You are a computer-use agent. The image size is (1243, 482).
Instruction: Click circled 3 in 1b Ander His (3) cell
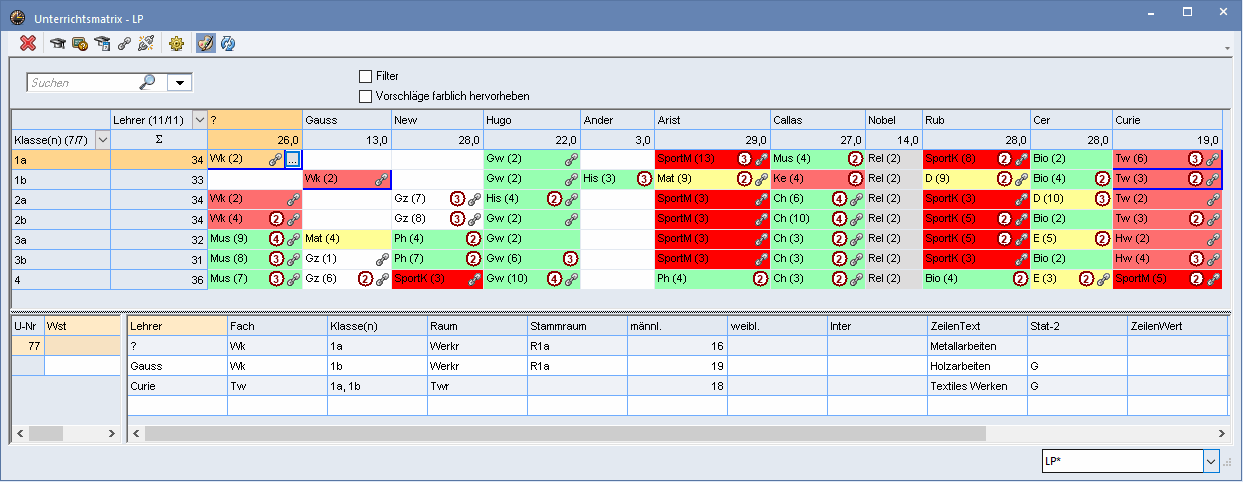(x=643, y=179)
